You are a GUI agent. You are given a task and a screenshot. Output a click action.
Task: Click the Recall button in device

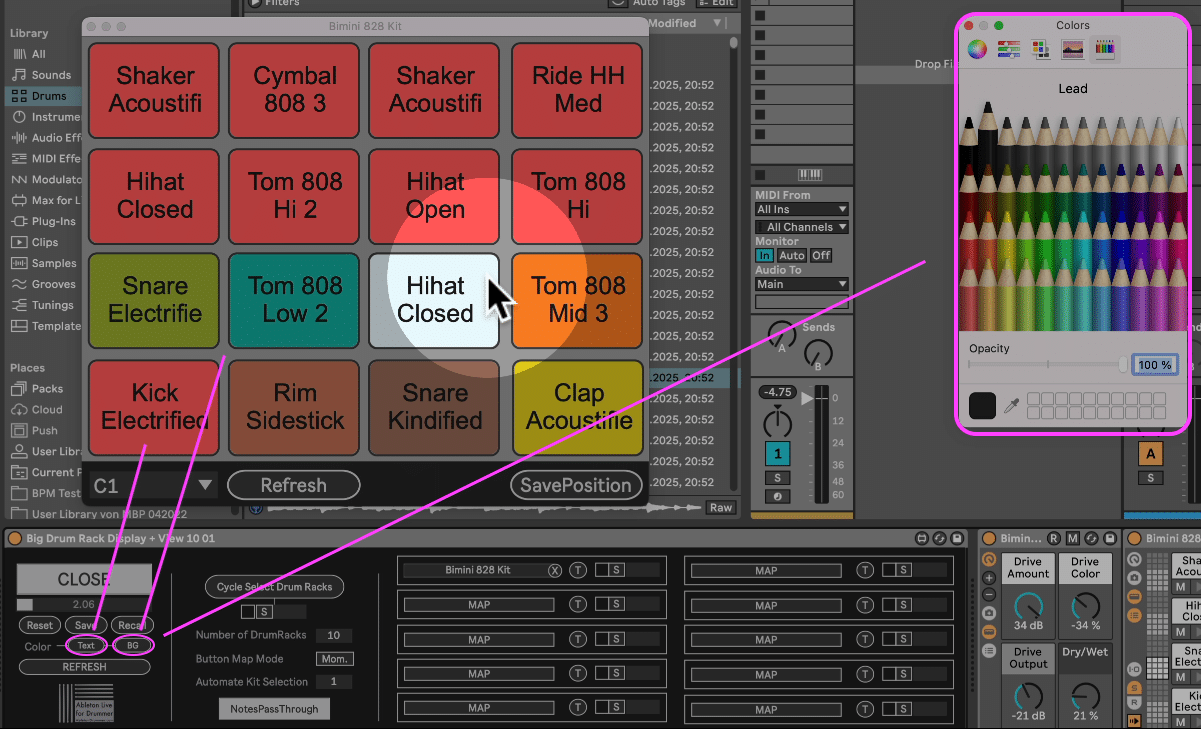click(x=132, y=625)
